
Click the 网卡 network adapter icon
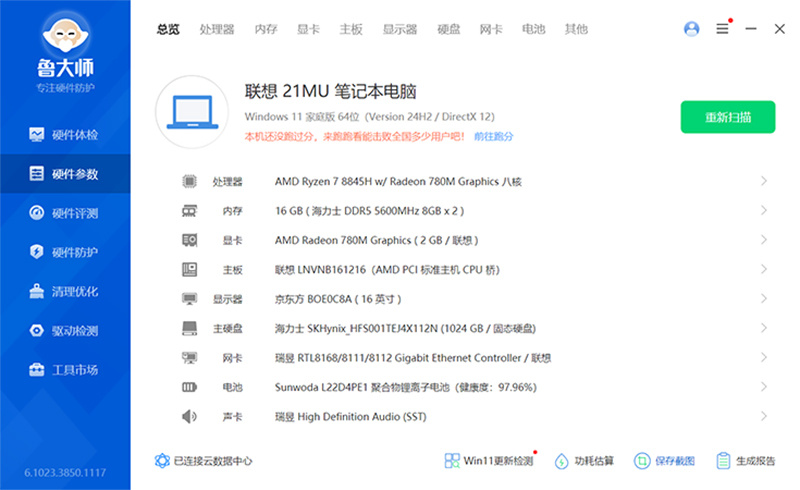(189, 358)
